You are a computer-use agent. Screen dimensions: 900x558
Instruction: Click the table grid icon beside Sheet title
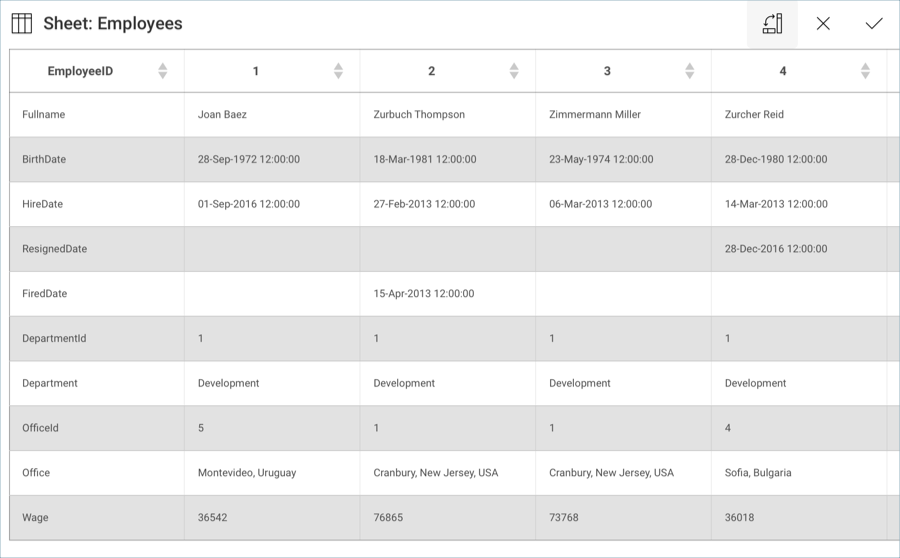click(x=22, y=23)
